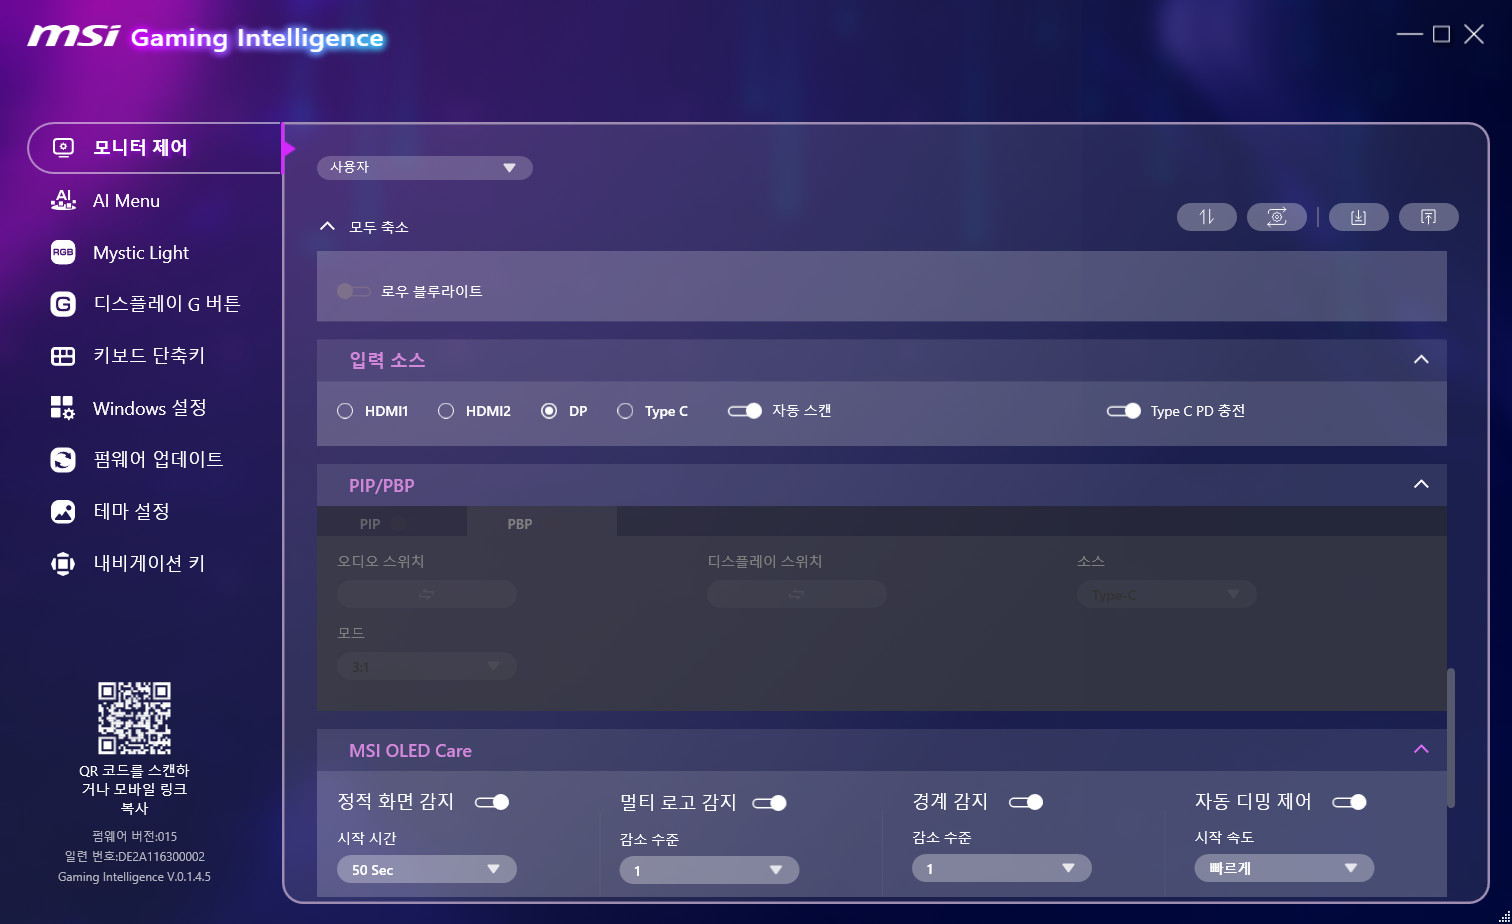Click the 입력 소스 section heading
Screen dimensions: 1512x924
pyautogui.click(x=387, y=360)
